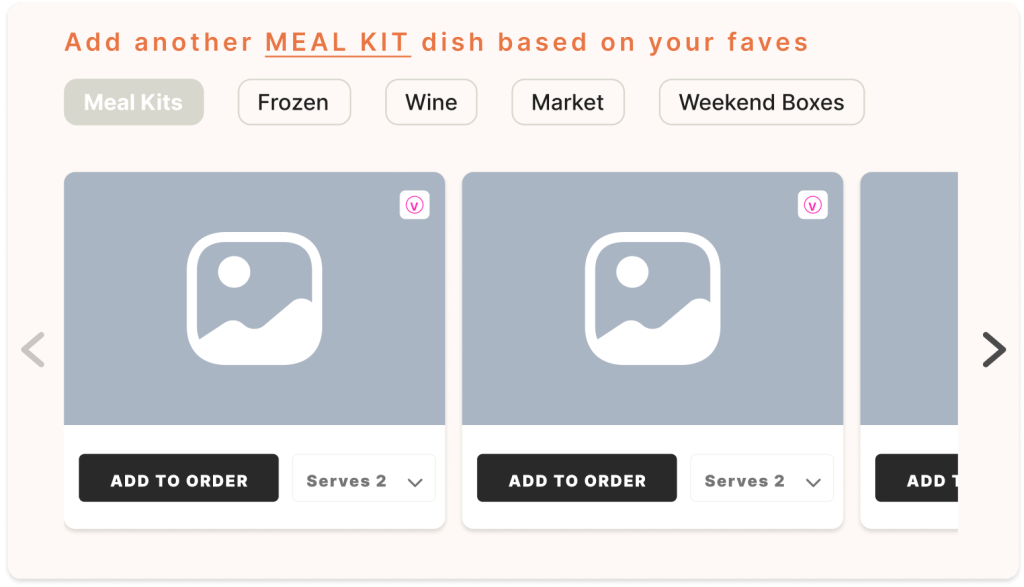Click the next carousel arrow

993,349
